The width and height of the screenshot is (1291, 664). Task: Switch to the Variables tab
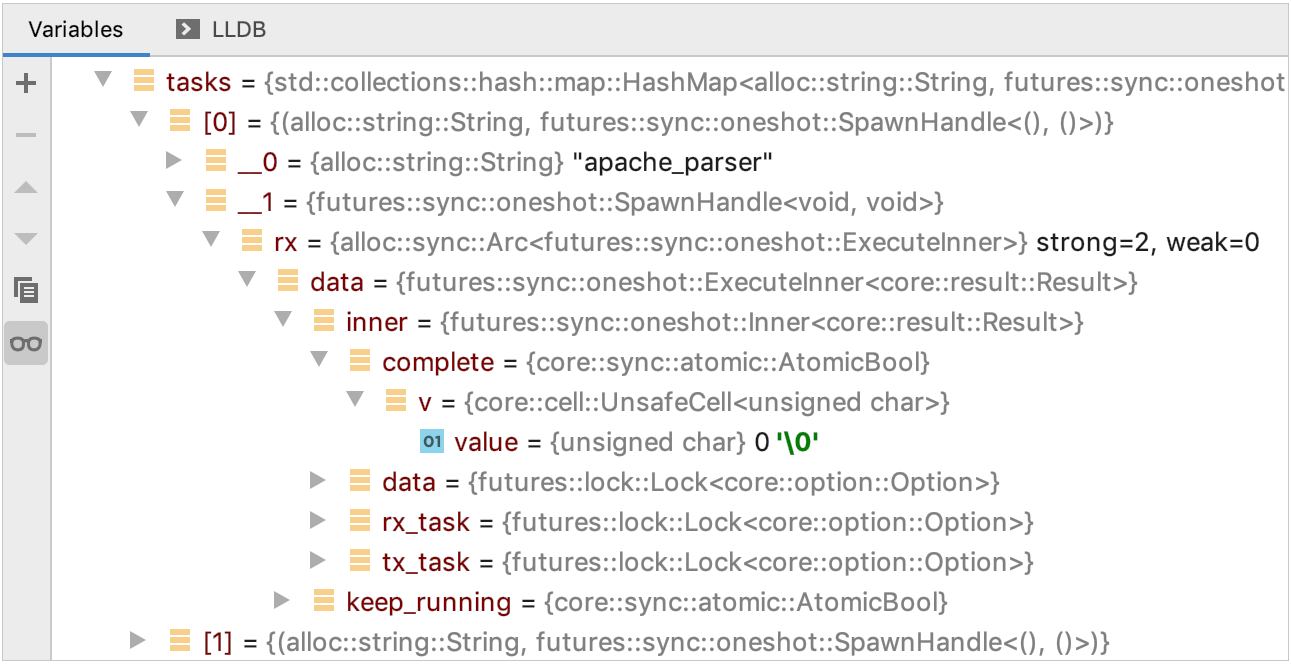pyautogui.click(x=76, y=29)
